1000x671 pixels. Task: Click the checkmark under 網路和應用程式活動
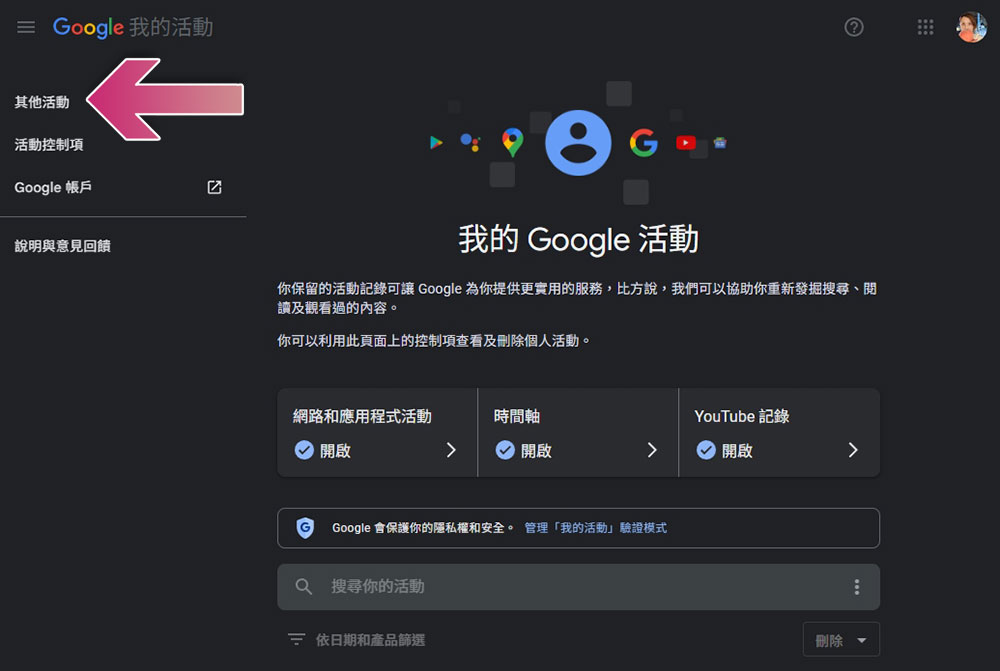click(304, 450)
